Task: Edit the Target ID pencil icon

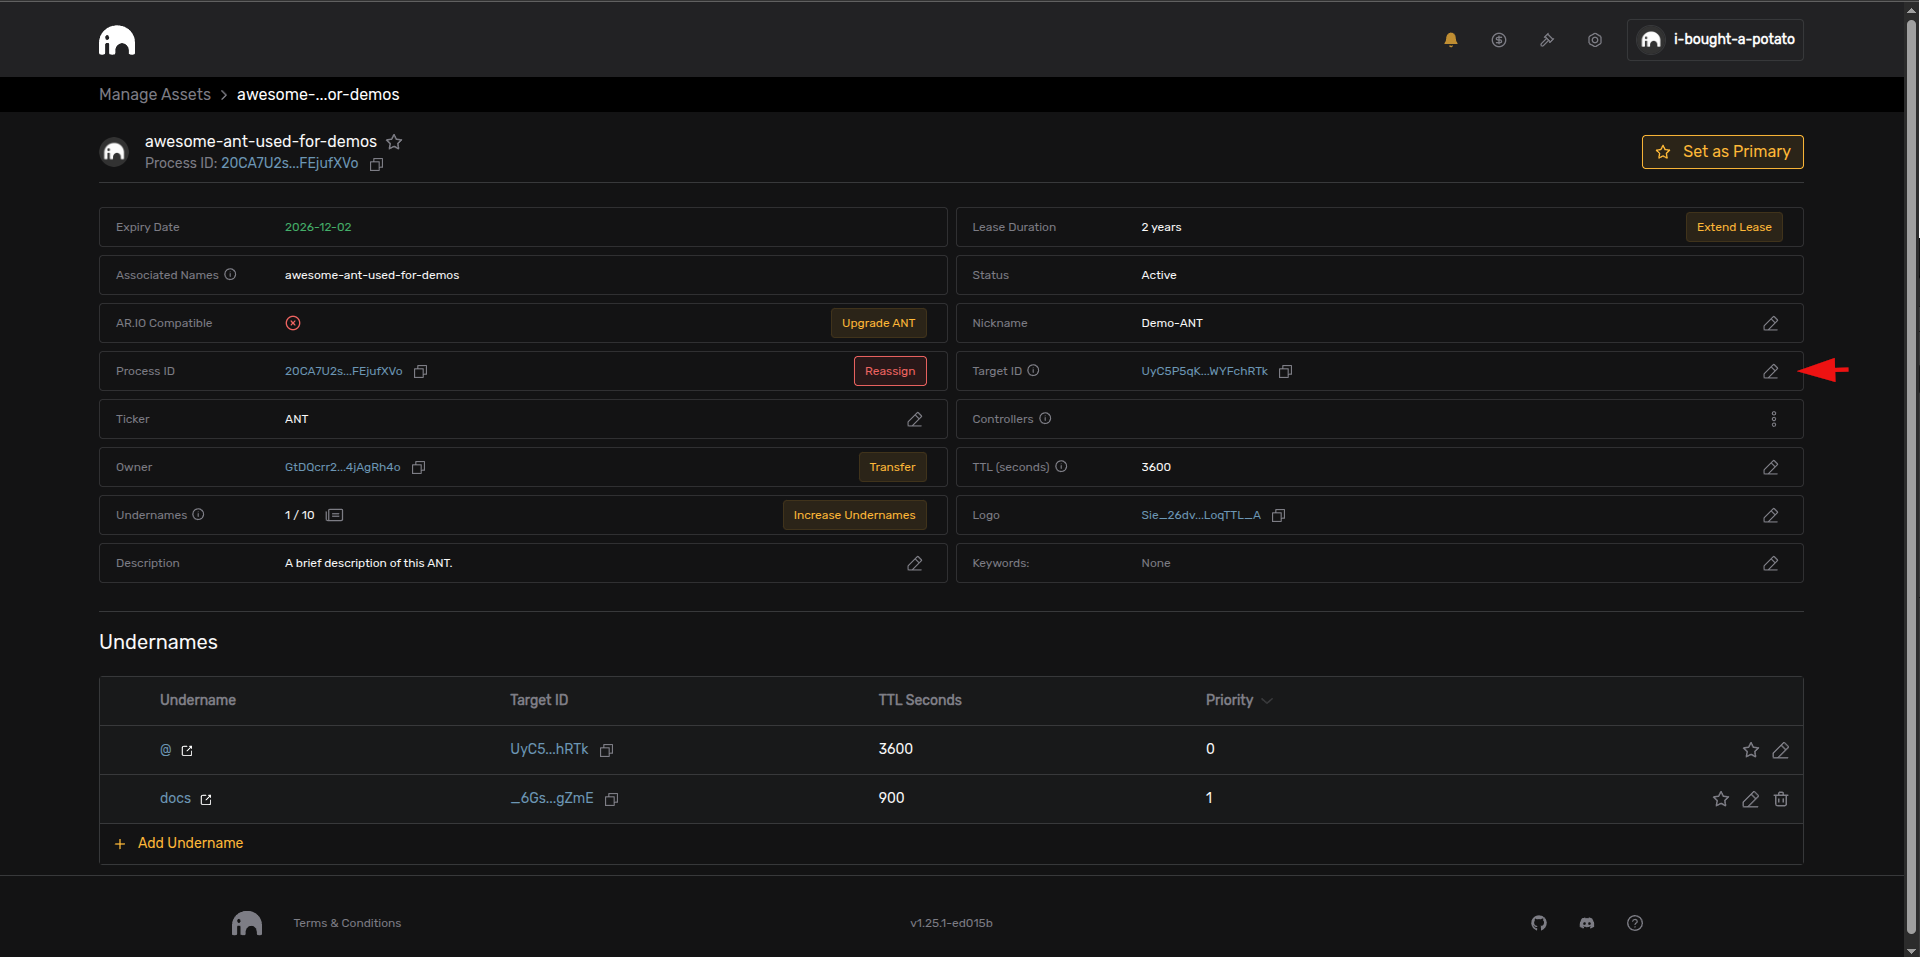Action: tap(1770, 371)
